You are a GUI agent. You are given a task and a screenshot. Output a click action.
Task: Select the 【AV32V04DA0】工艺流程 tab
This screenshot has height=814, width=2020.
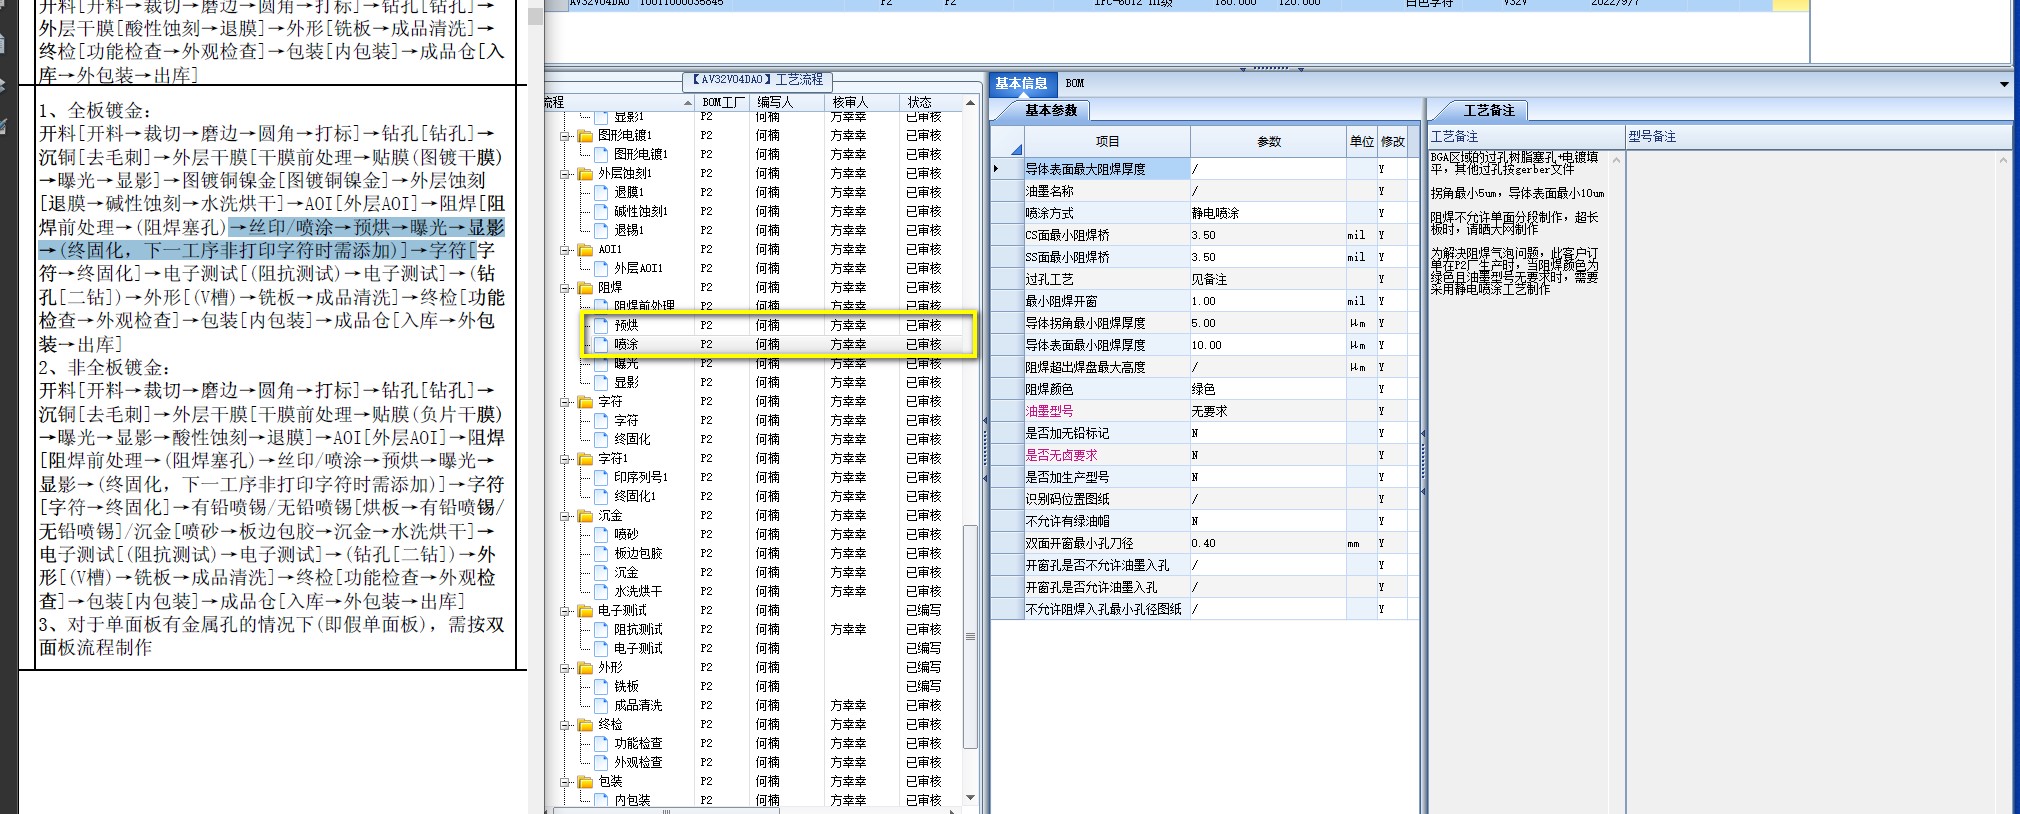758,80
